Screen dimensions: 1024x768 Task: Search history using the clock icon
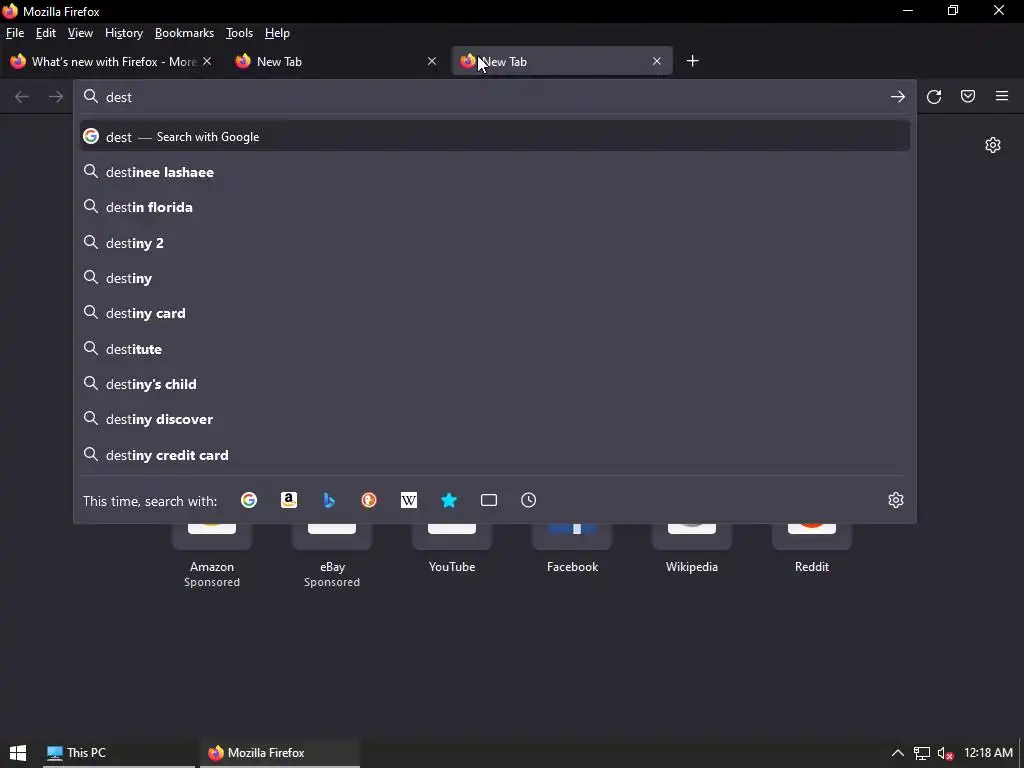(x=529, y=500)
